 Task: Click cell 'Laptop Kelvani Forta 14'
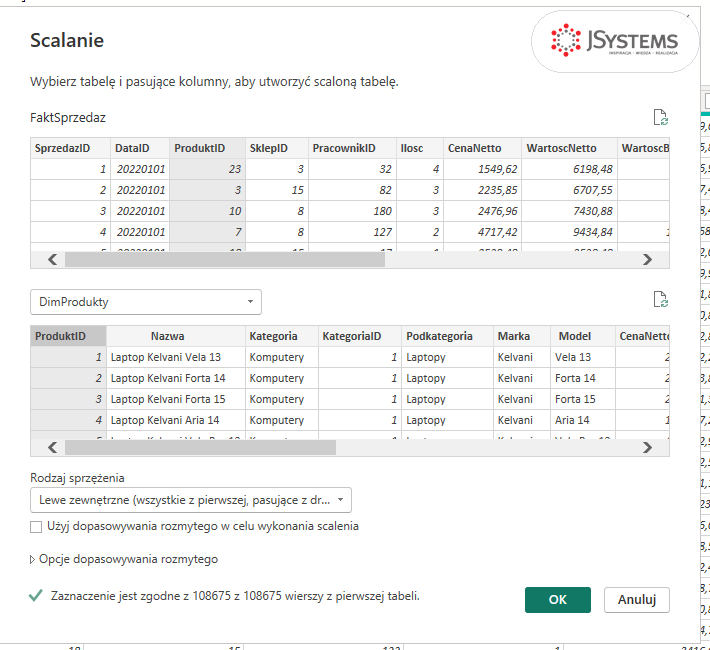pos(176,378)
